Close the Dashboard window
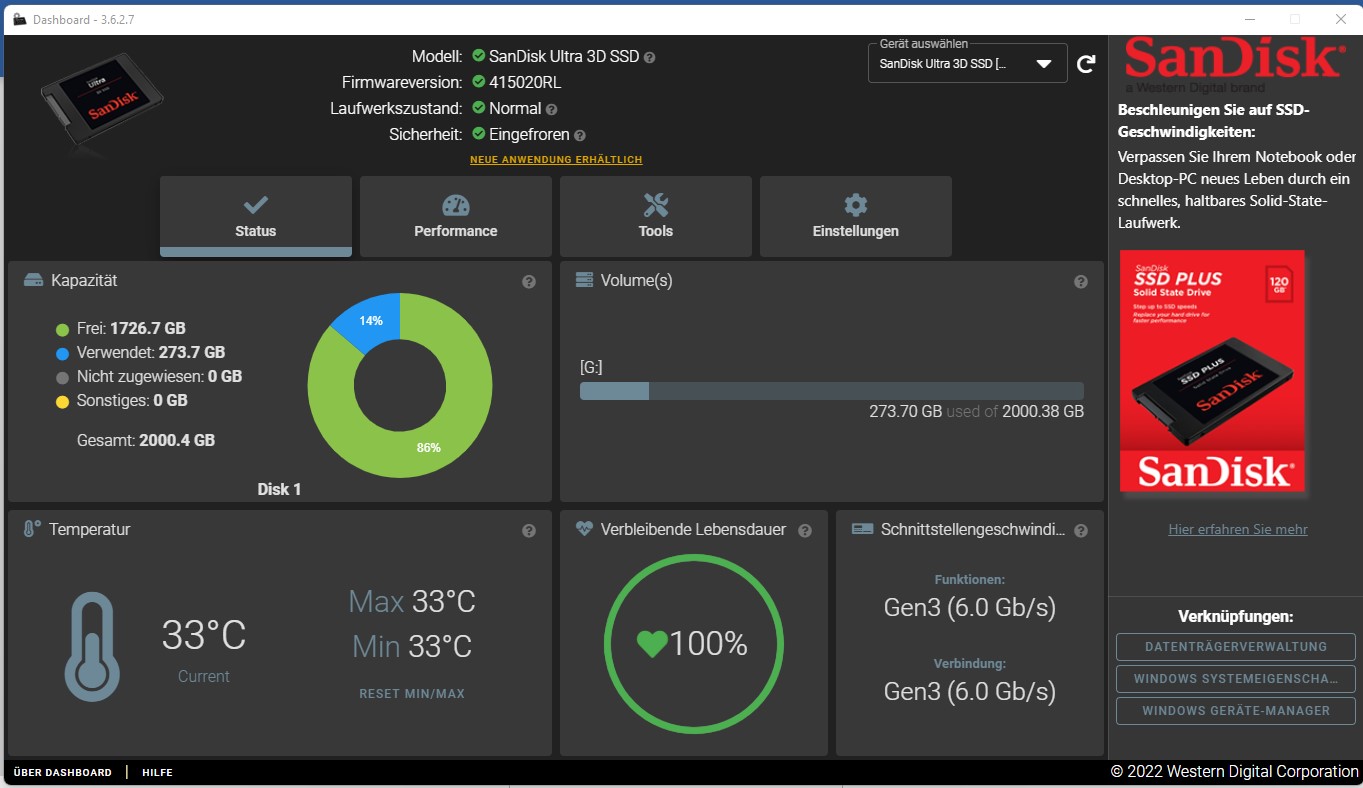Image resolution: width=1363 pixels, height=788 pixels. tap(1340, 19)
